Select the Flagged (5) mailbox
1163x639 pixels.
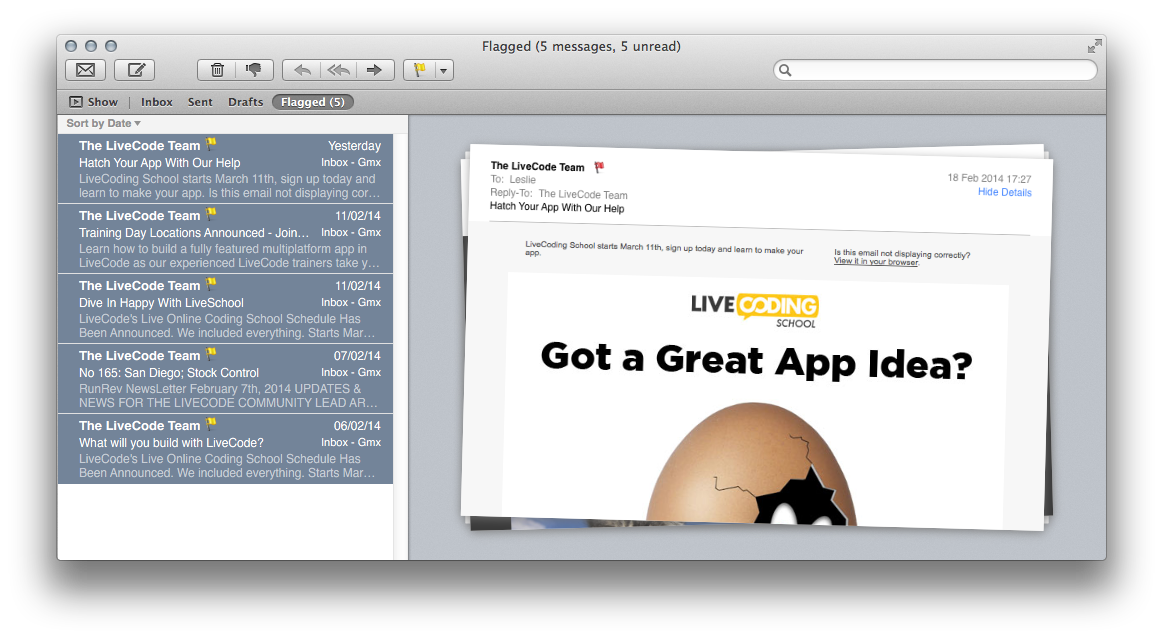pos(312,102)
